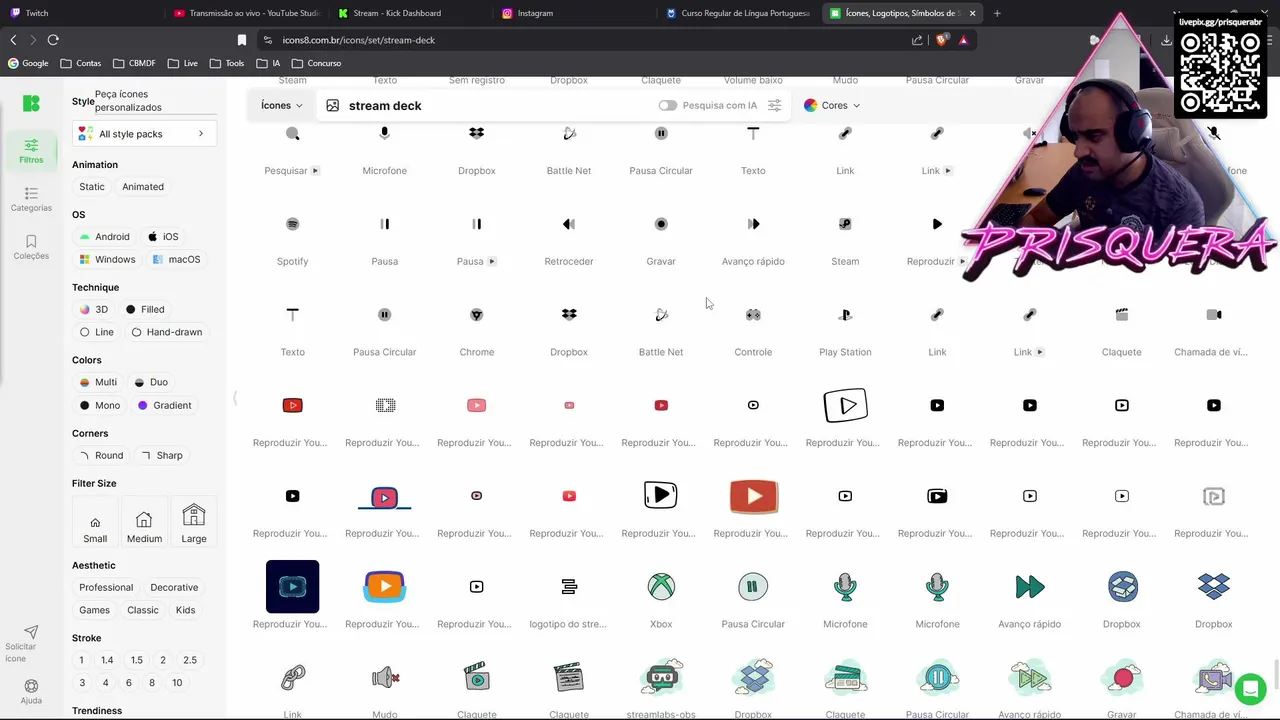
Task: Bookmark this page in address bar
Action: click(x=241, y=40)
